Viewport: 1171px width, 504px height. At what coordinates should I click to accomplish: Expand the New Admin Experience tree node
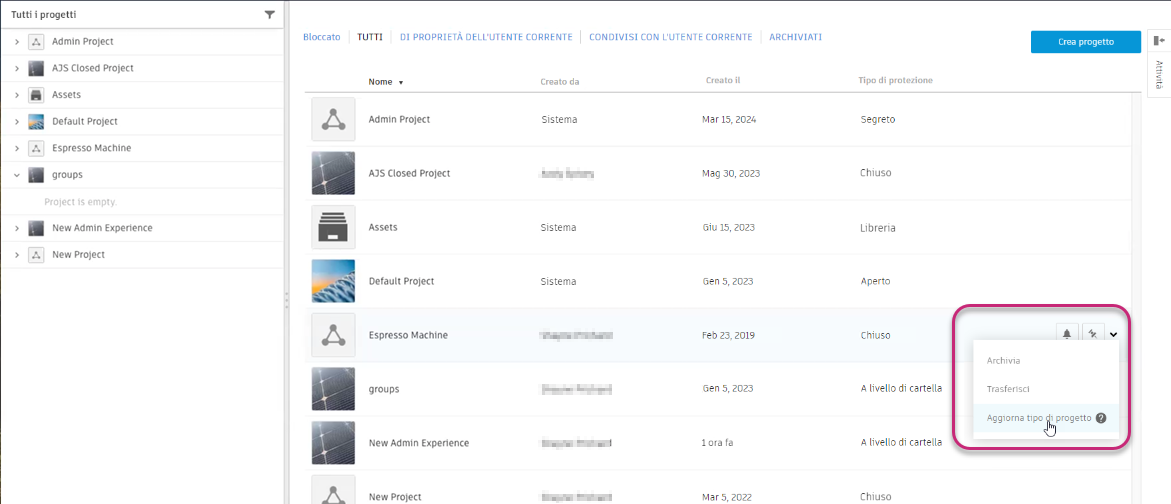pyautogui.click(x=16, y=228)
